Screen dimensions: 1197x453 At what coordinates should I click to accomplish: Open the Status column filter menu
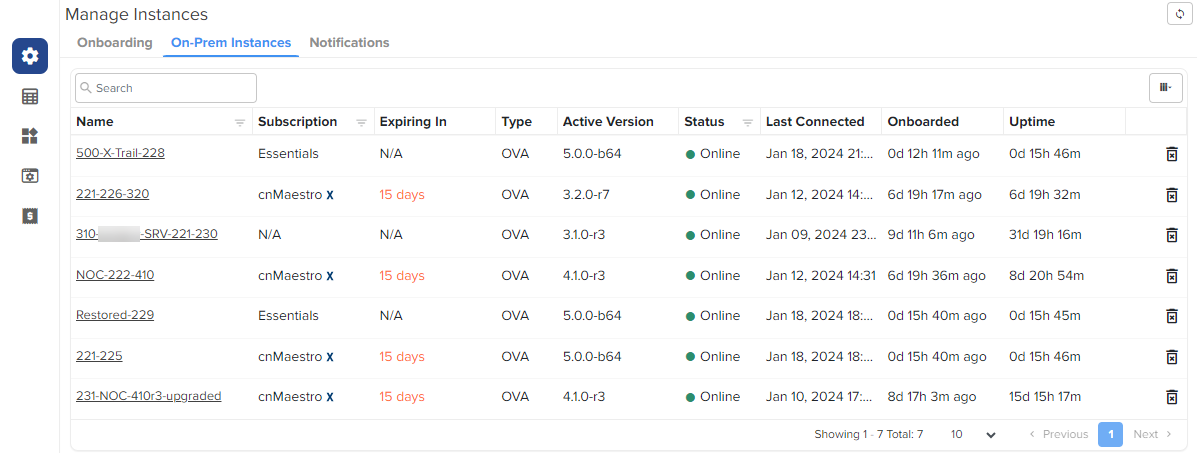tap(747, 122)
